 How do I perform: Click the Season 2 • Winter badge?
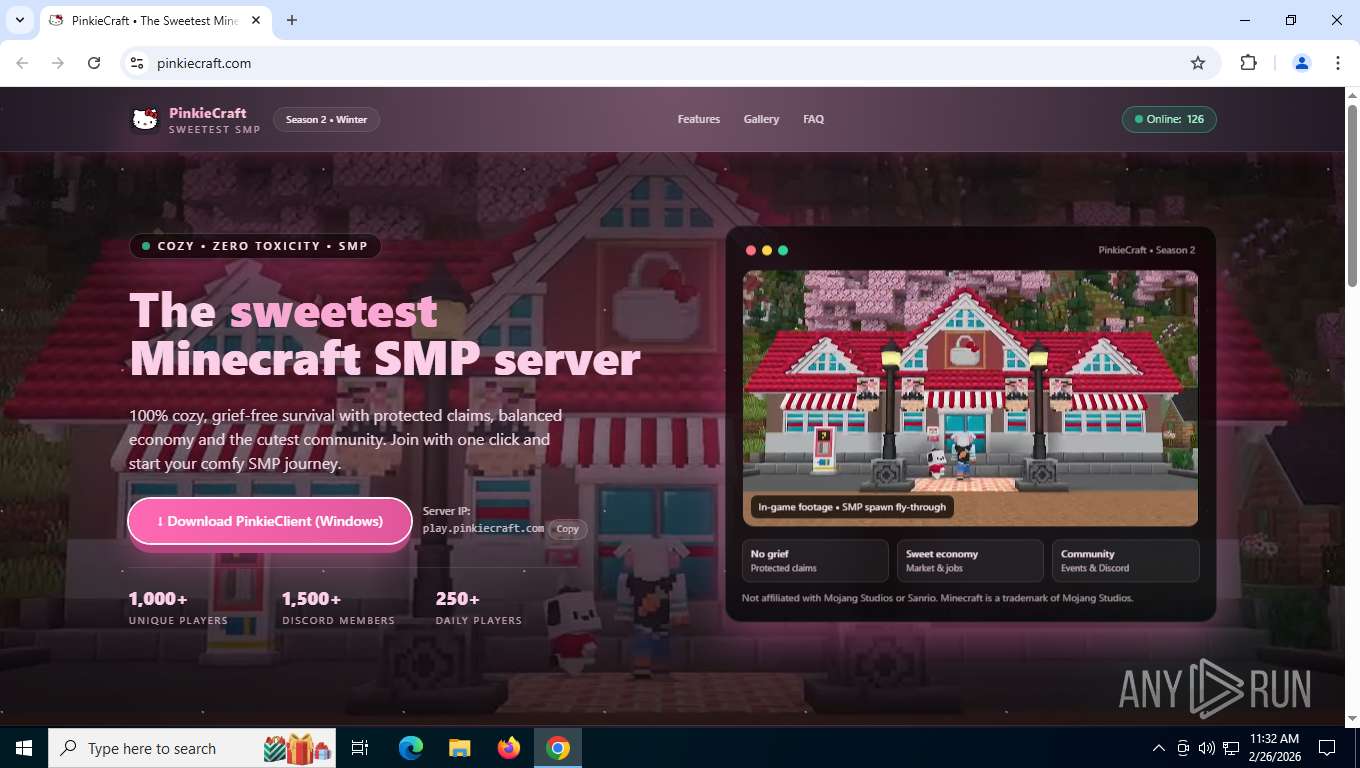[x=326, y=120]
